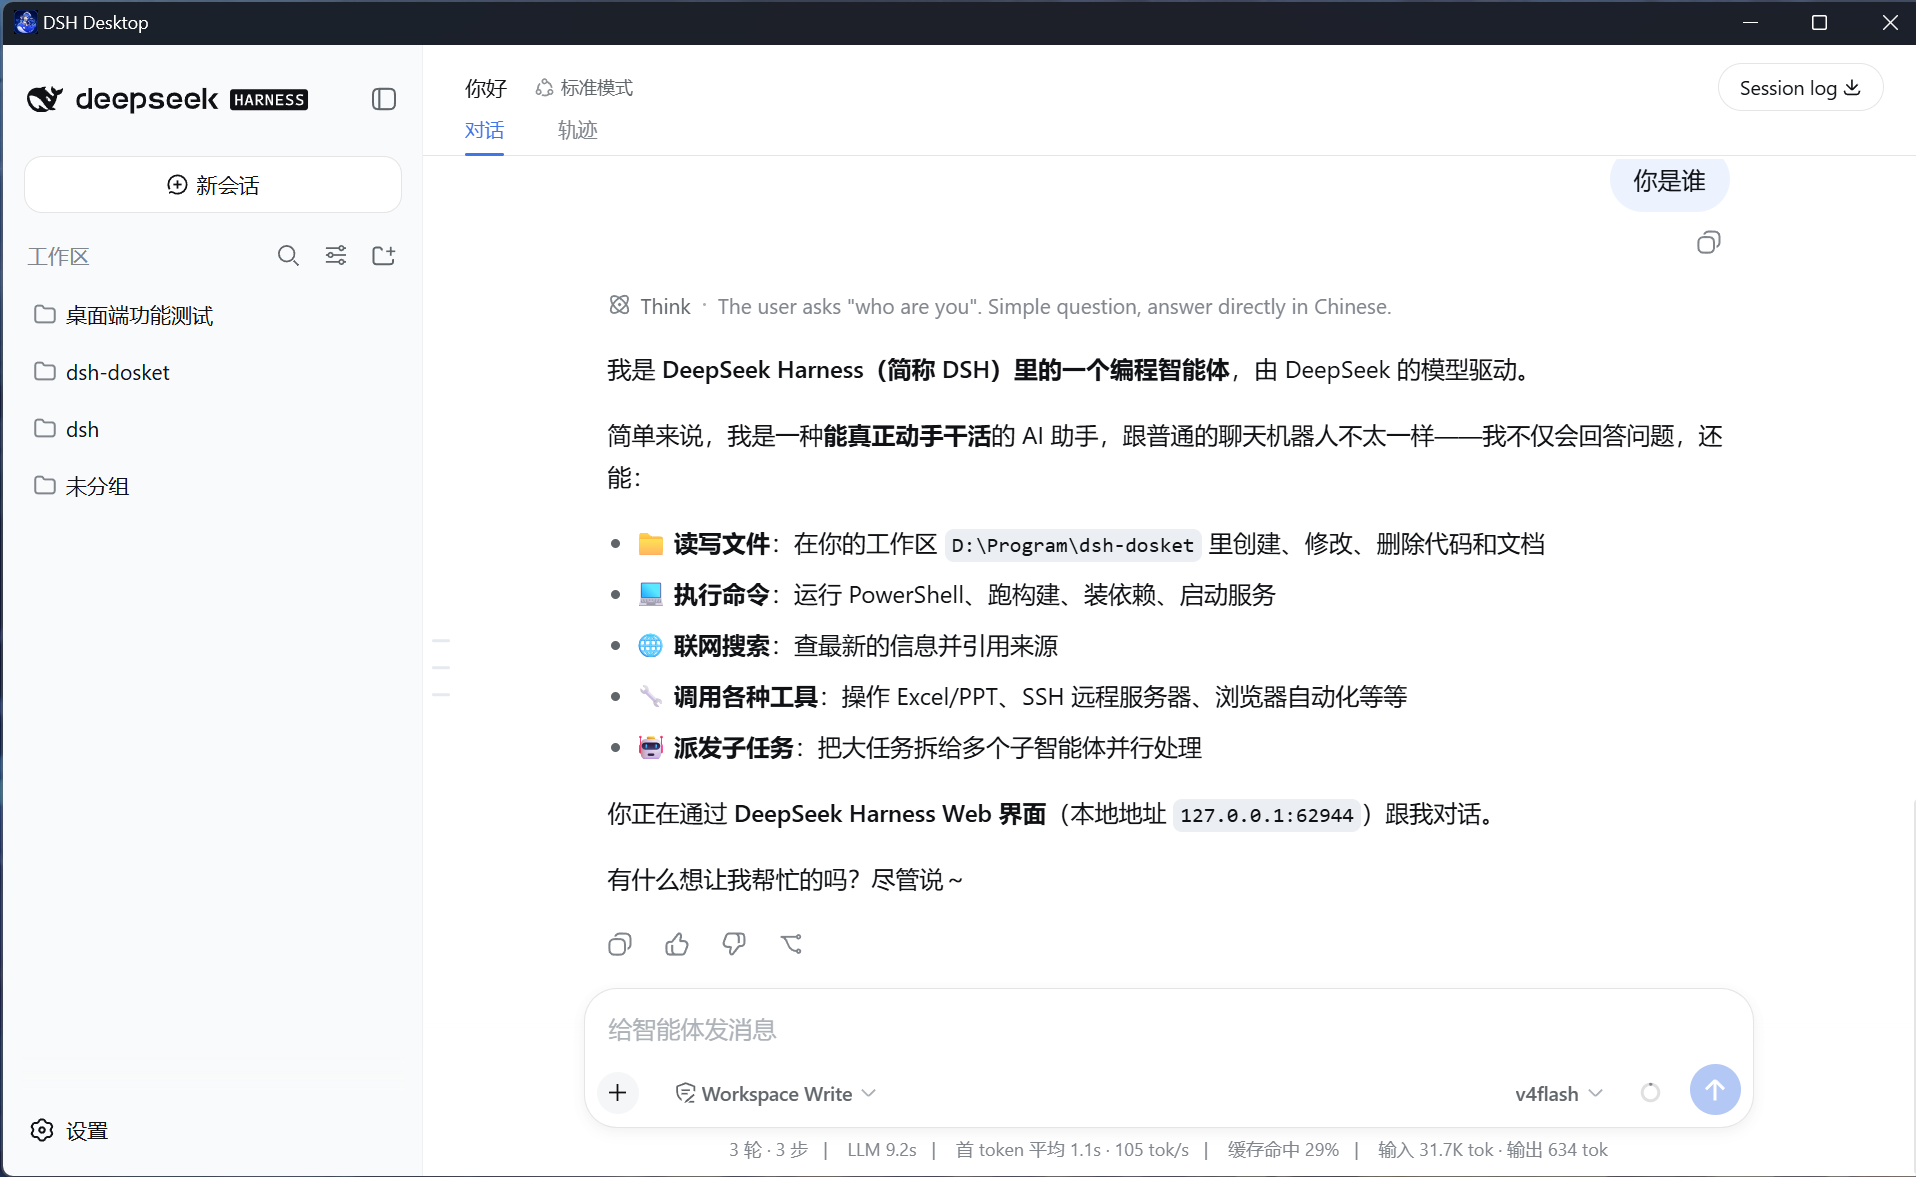Click the branch/retry reply icon
Screen dimensions: 1916x1177
pyautogui.click(x=791, y=944)
